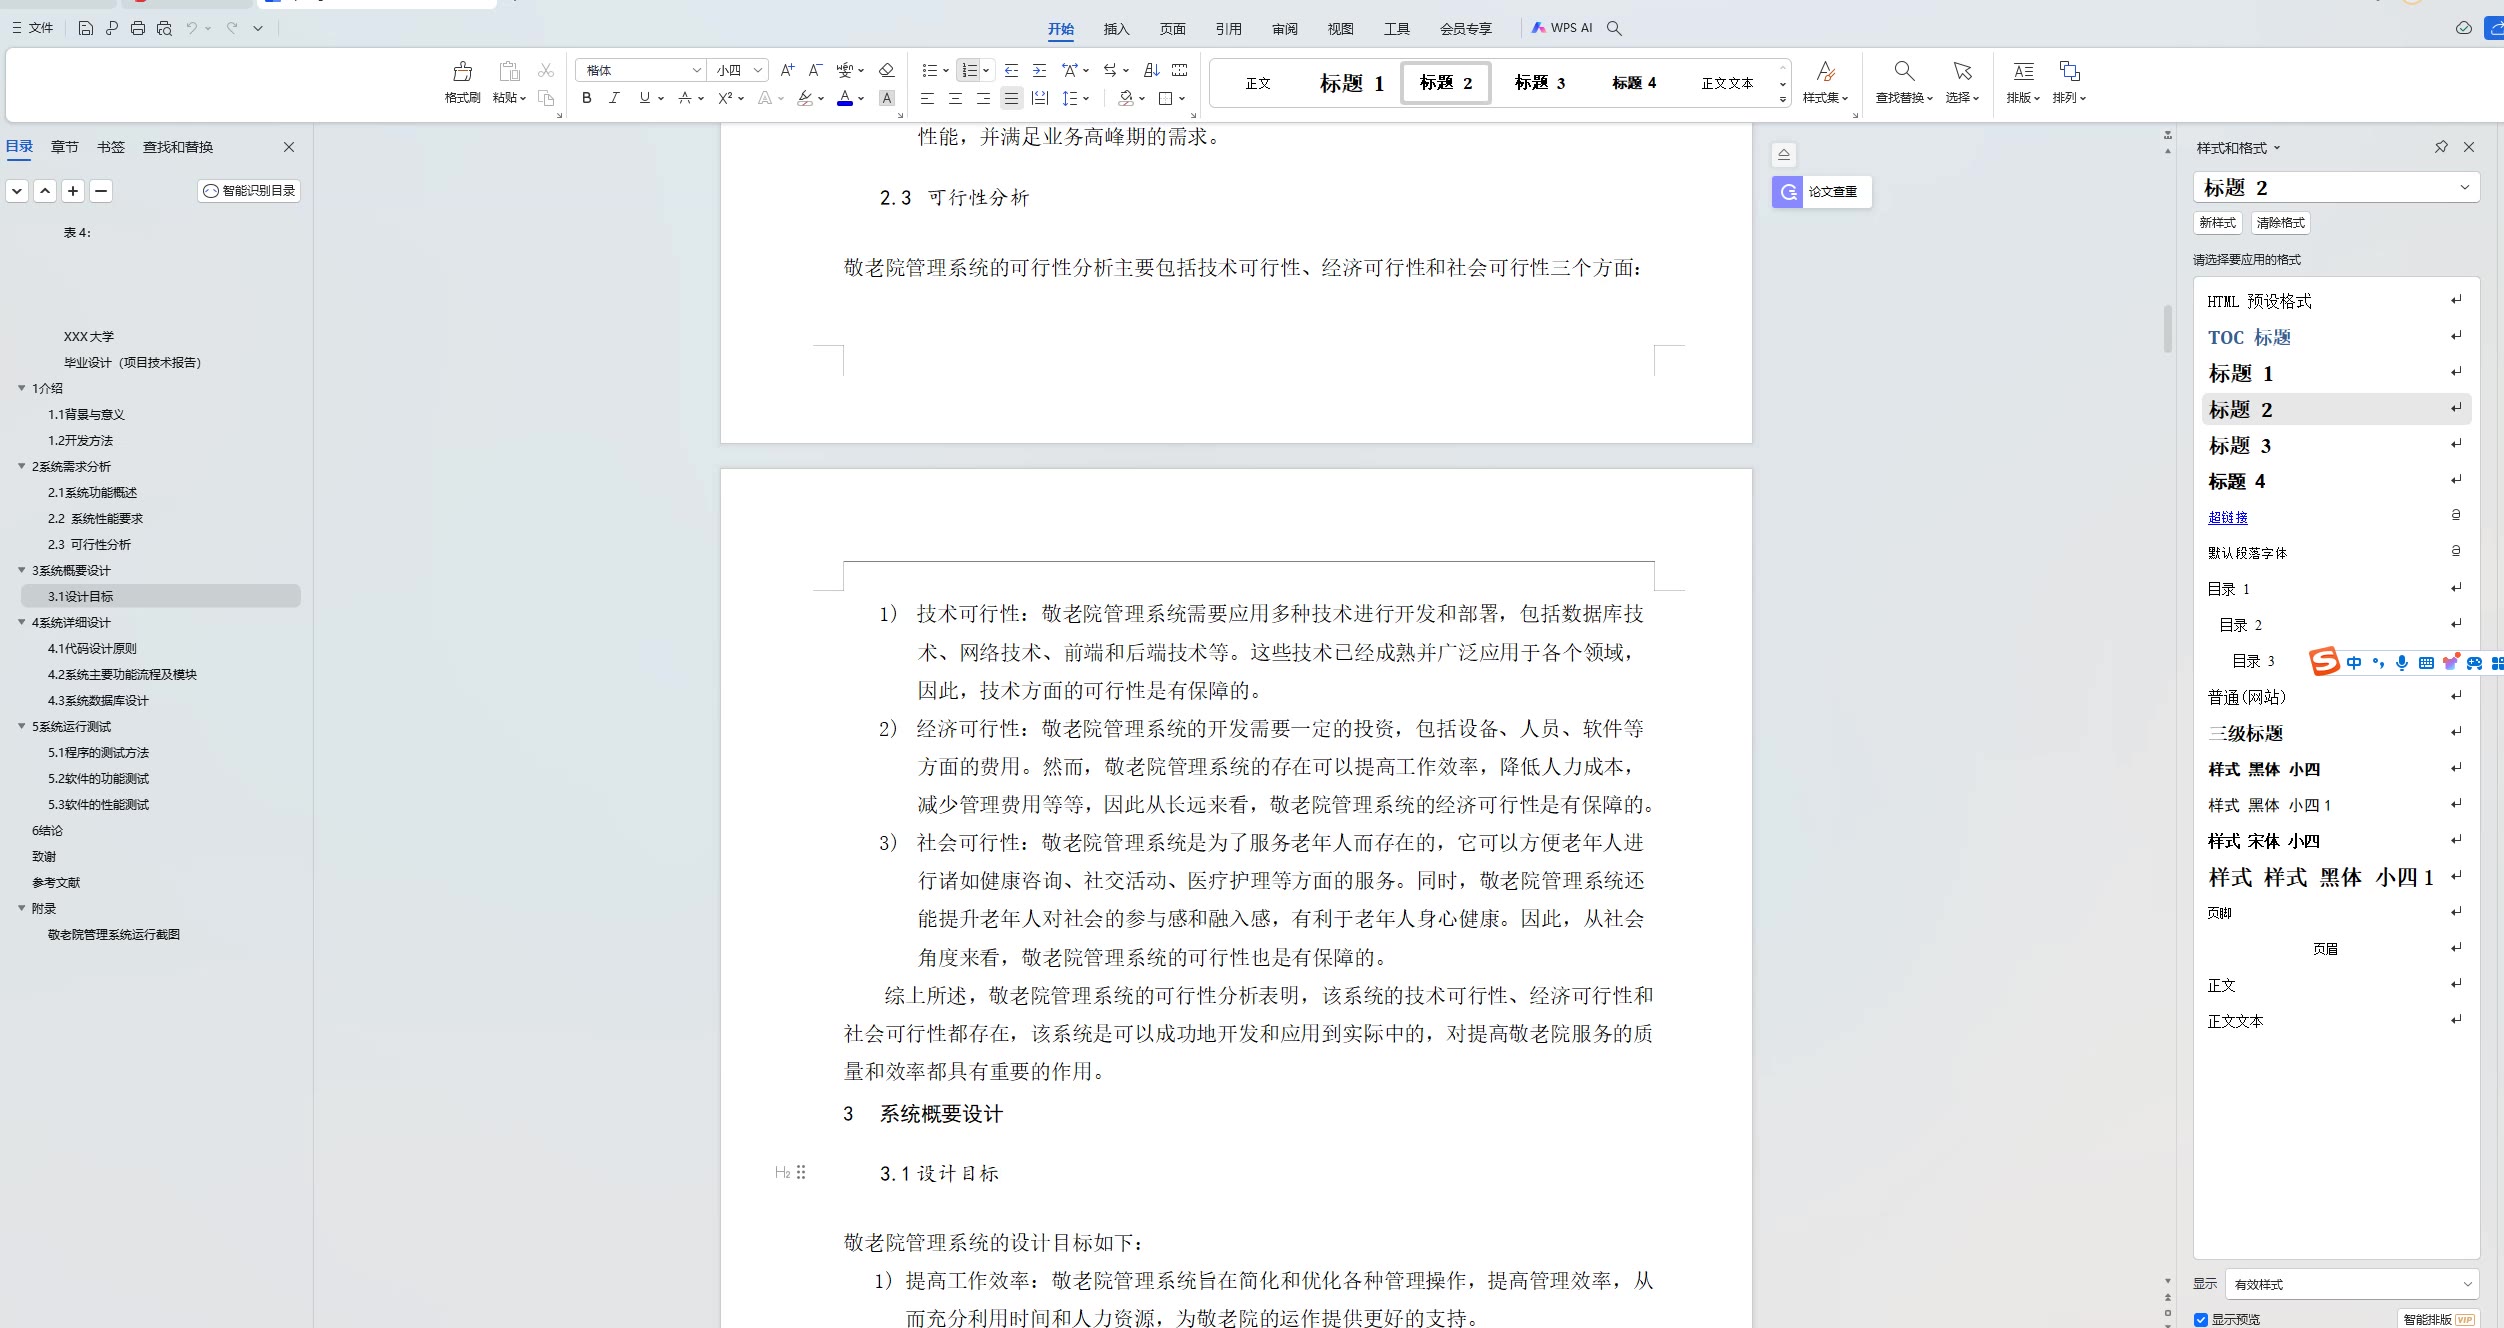Click the Format Painter (格式刷) icon

coord(462,71)
